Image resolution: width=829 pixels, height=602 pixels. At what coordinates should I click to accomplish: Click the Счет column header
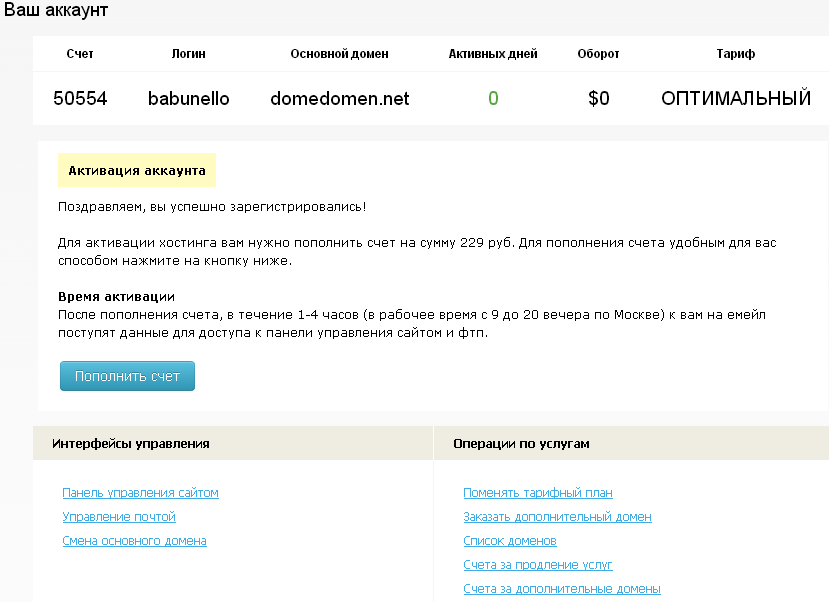pos(80,54)
